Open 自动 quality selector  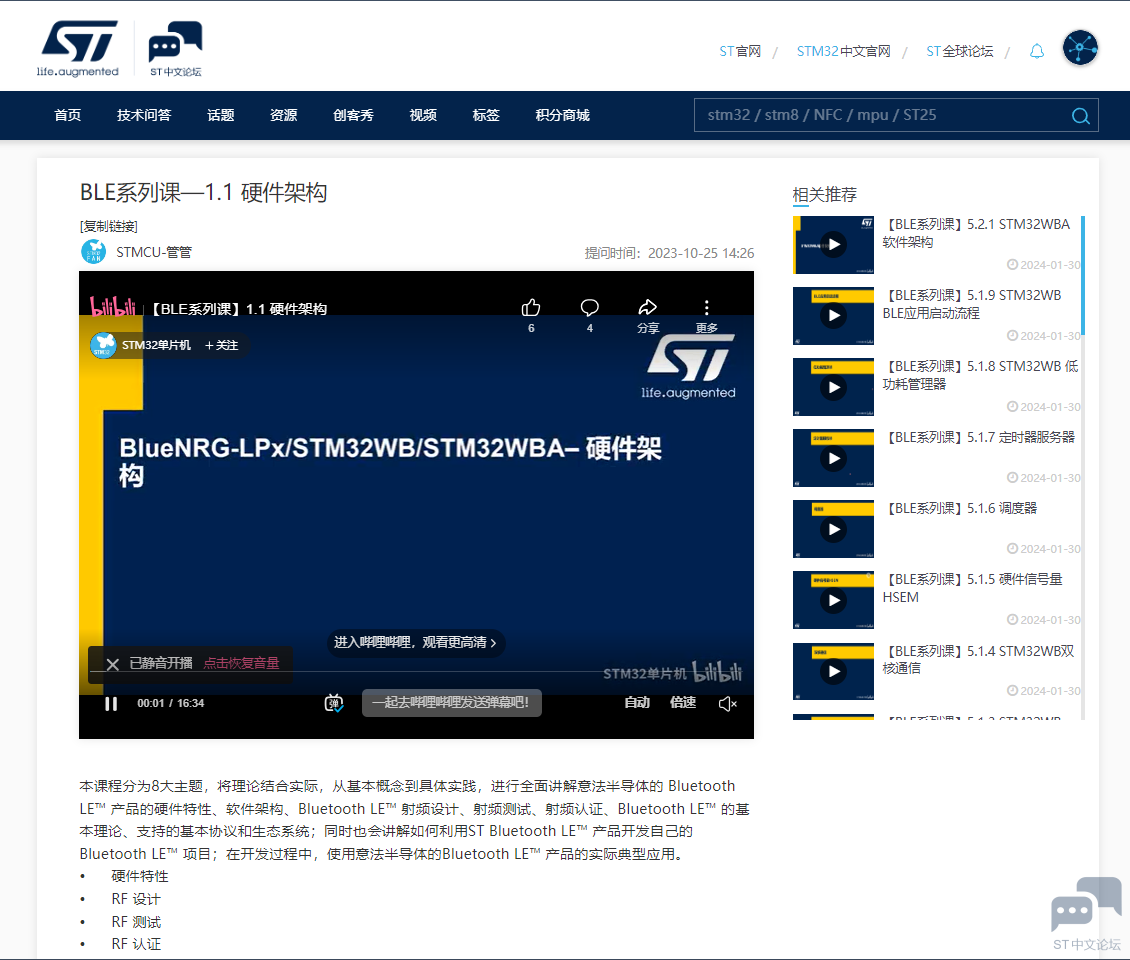(x=637, y=702)
